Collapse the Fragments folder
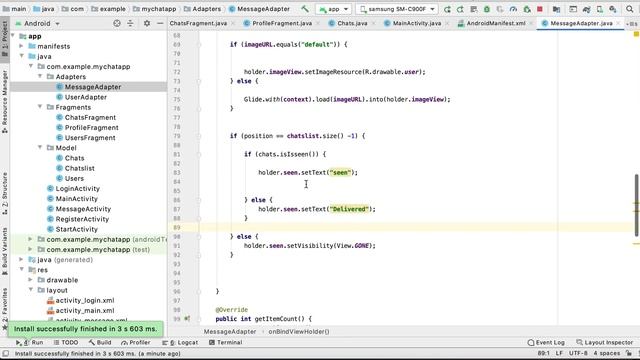This screenshot has height=360, width=640. (x=40, y=107)
